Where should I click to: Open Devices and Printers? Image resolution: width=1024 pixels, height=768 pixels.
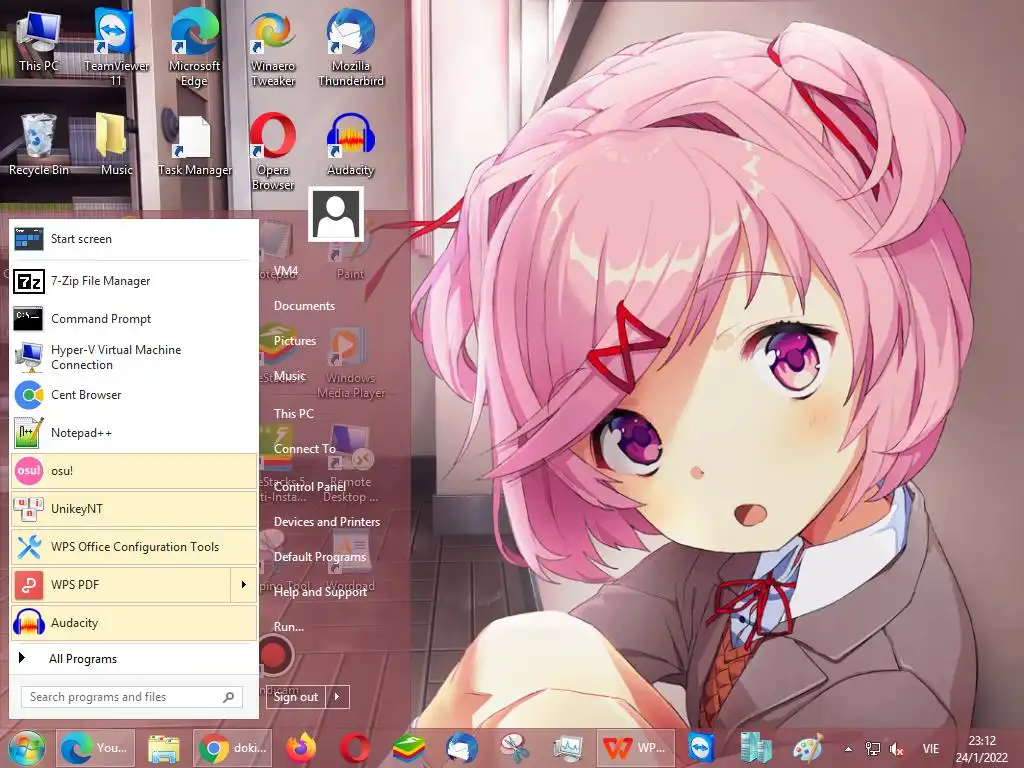point(327,522)
